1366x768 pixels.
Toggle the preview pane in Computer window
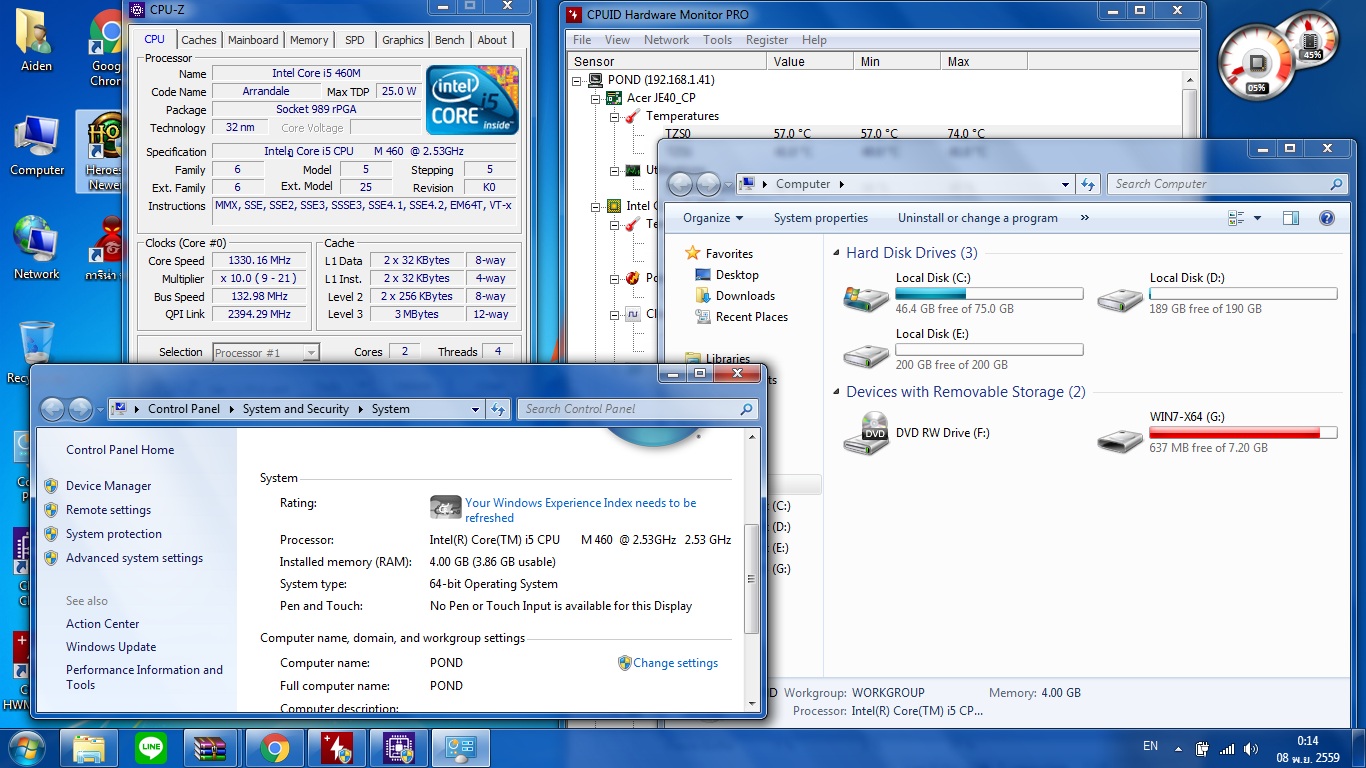click(x=1291, y=218)
